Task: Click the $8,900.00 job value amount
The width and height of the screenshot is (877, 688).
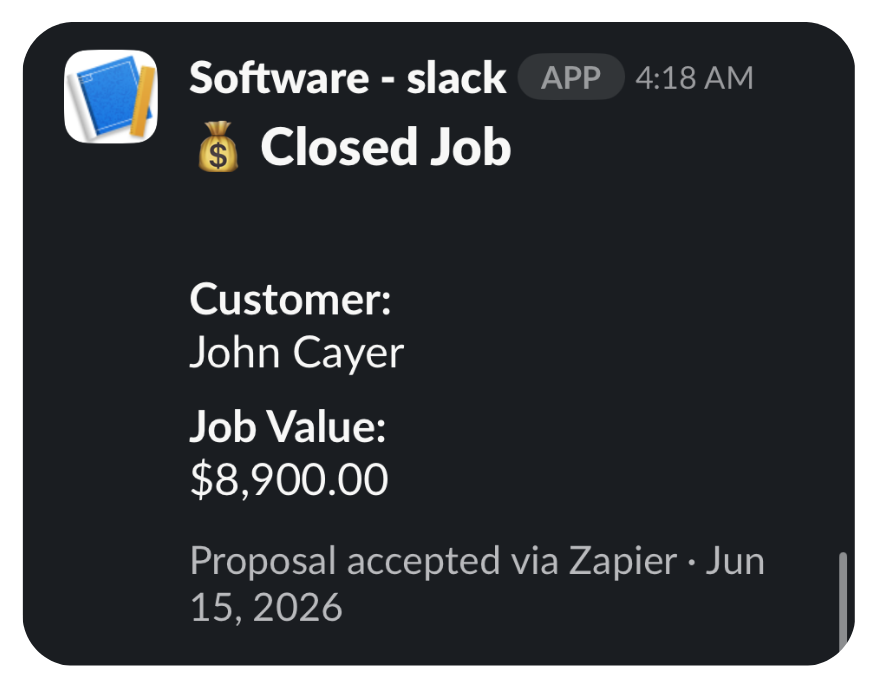Action: point(289,479)
